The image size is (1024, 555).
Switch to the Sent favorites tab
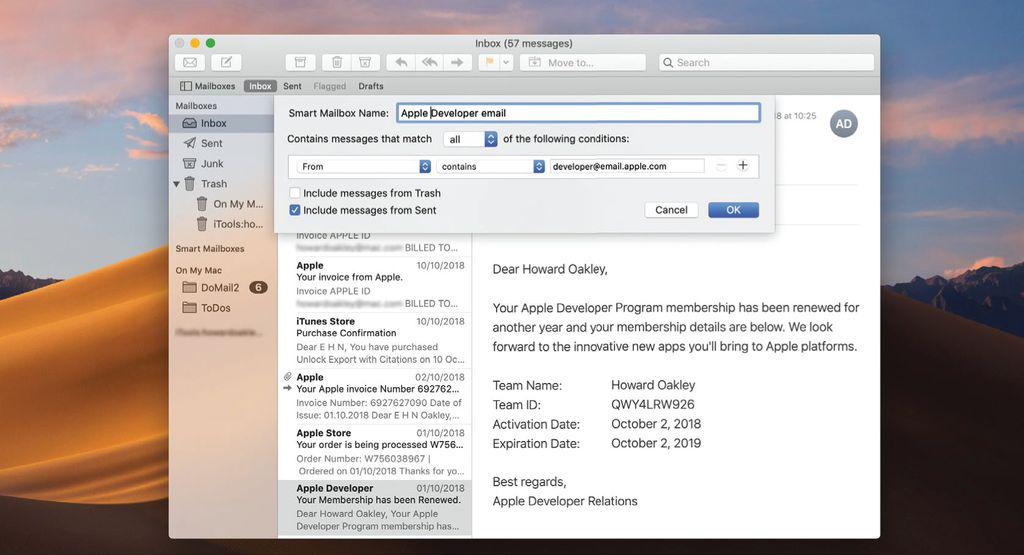[292, 86]
